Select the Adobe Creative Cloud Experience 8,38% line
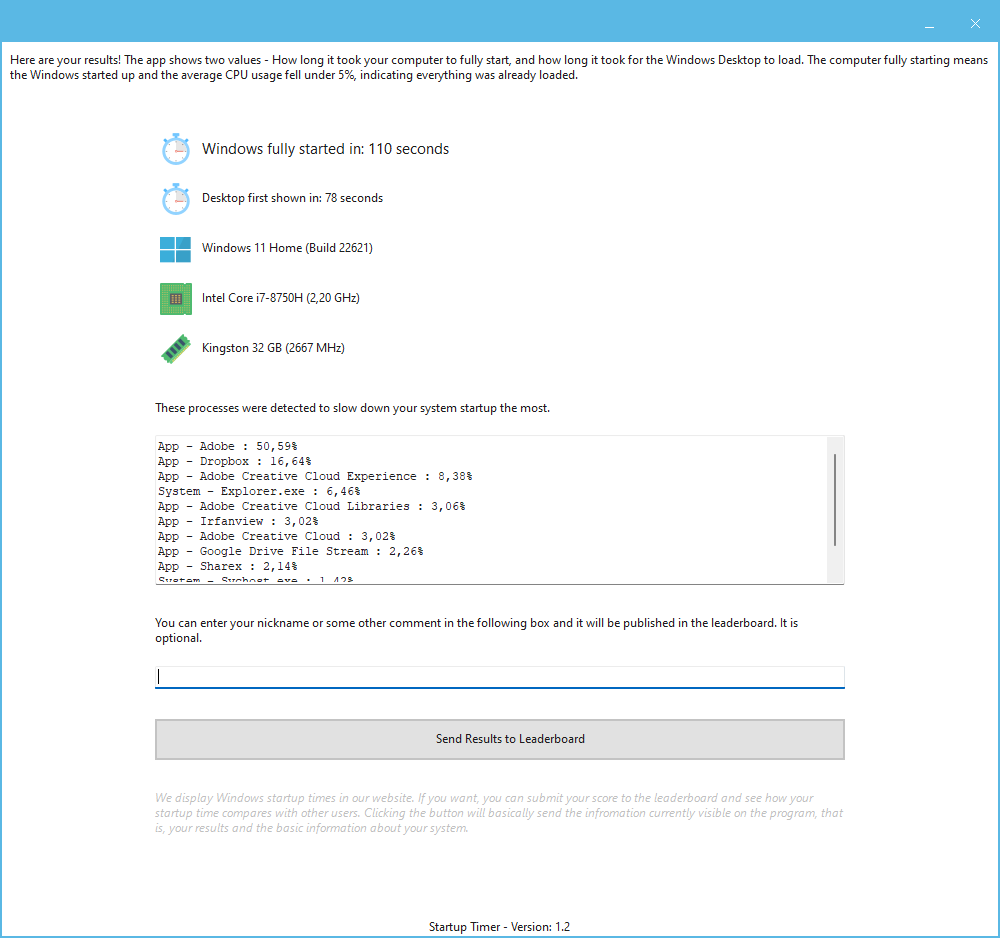1000x938 pixels. [x=315, y=476]
